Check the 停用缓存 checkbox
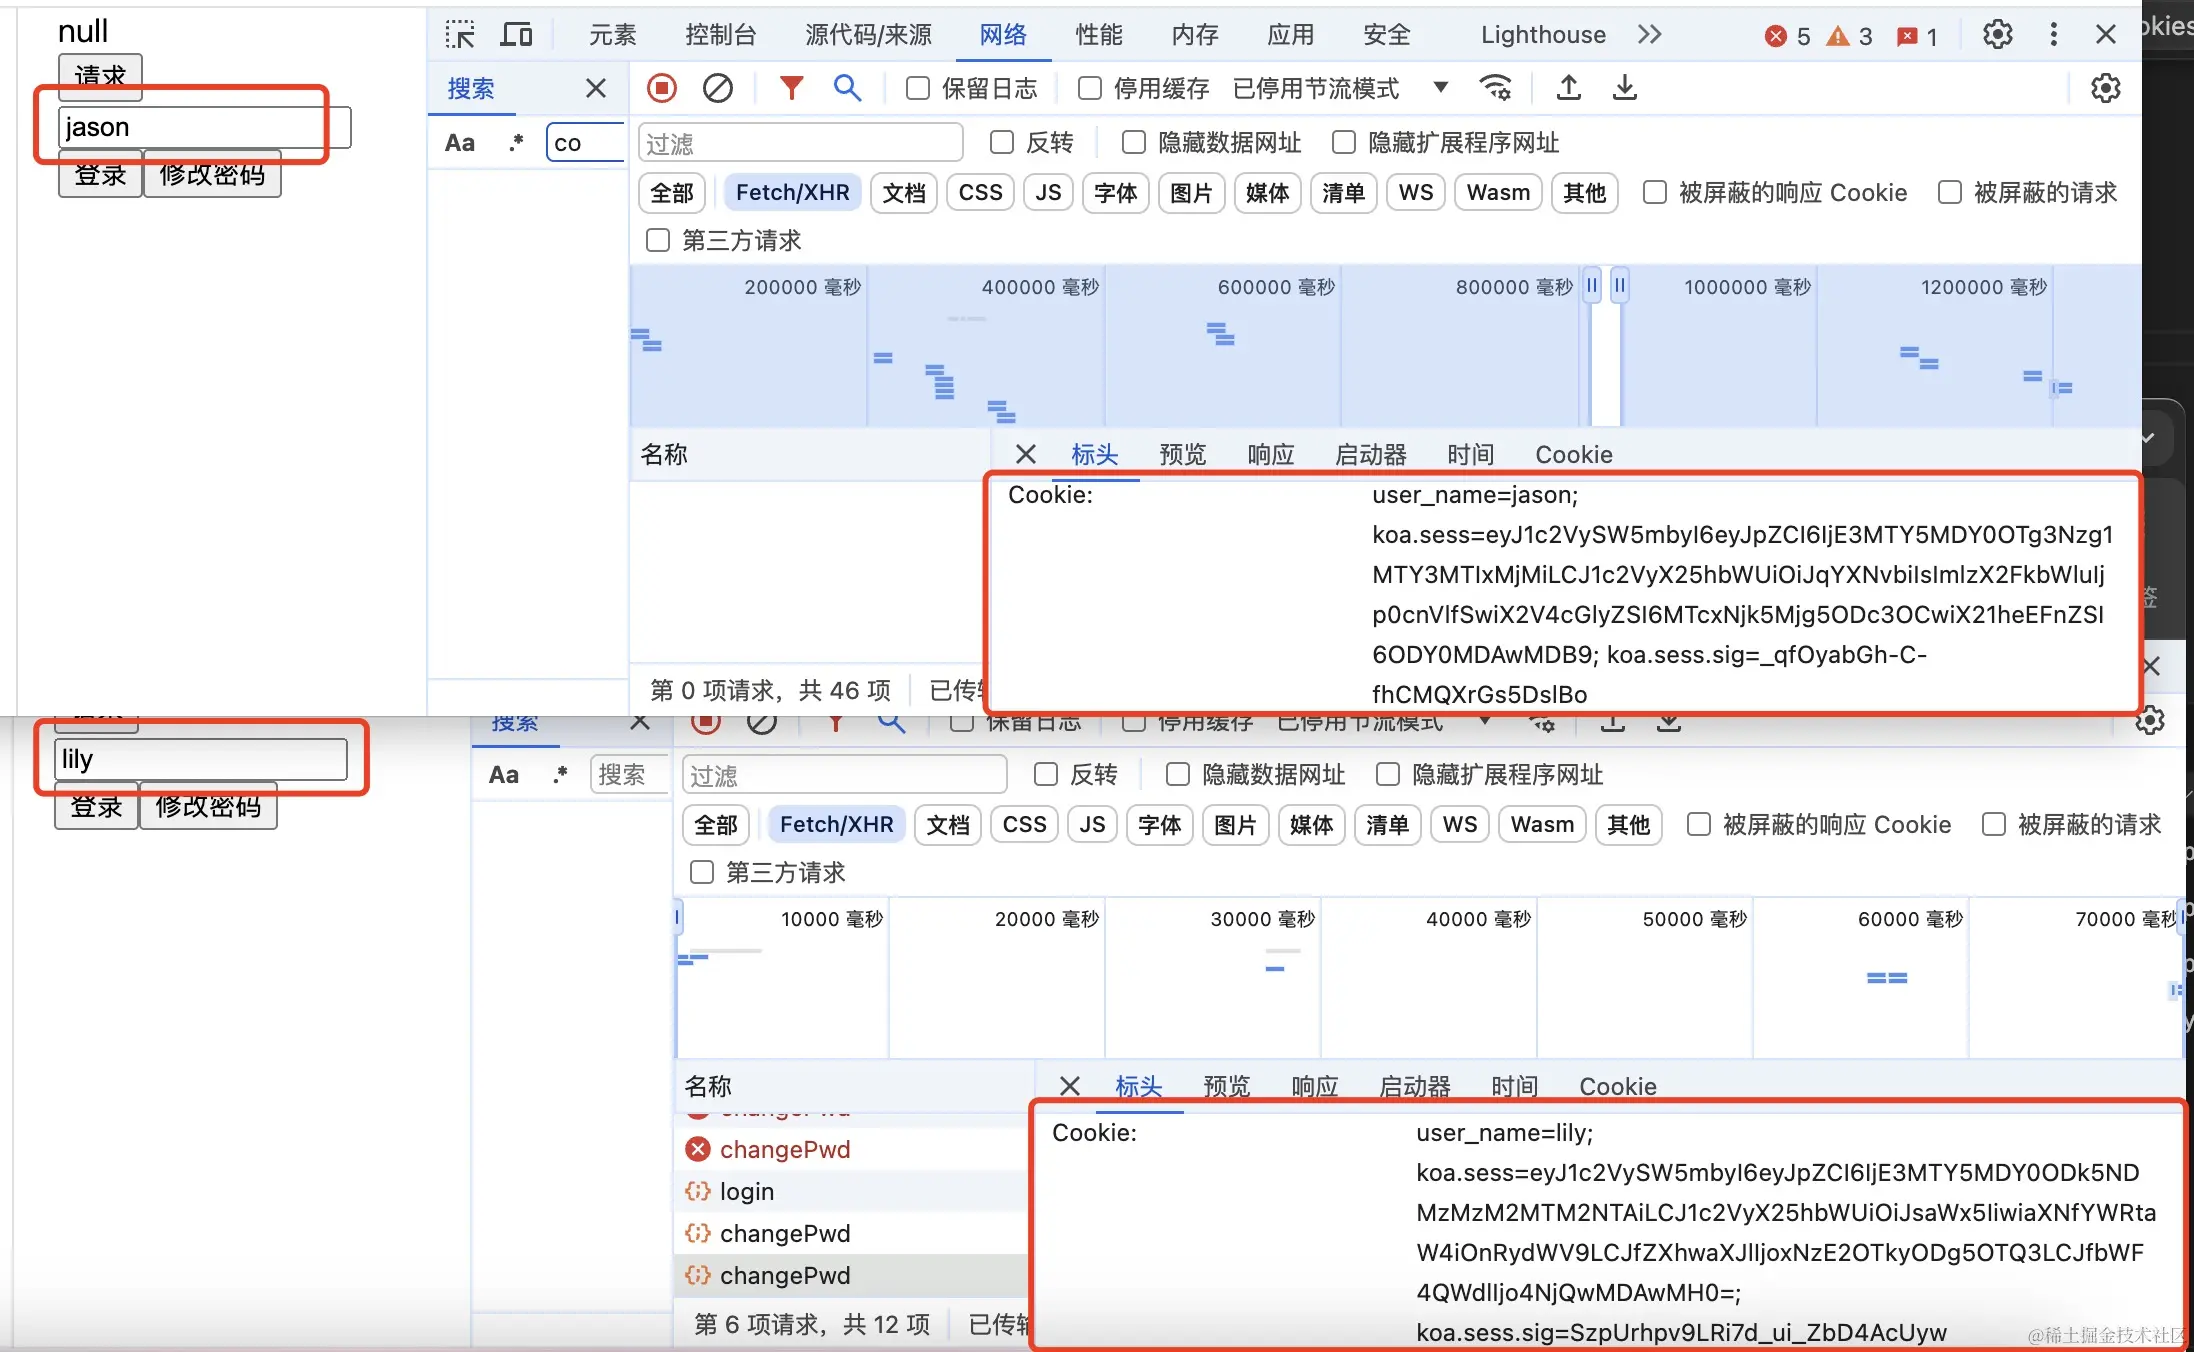Viewport: 2194px width, 1352px height. tap(1090, 88)
